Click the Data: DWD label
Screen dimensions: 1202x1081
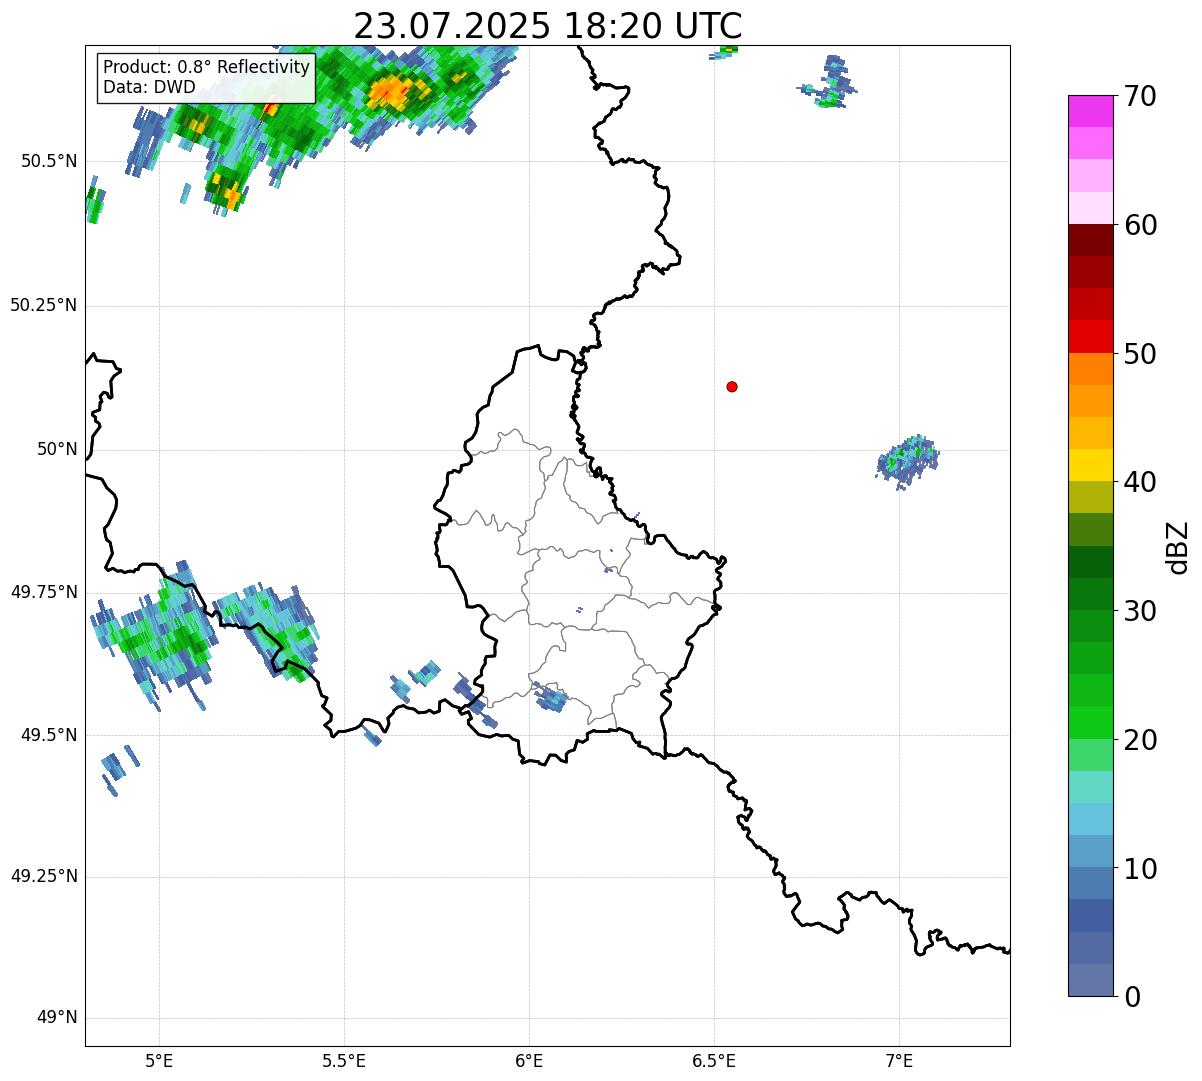coord(149,87)
